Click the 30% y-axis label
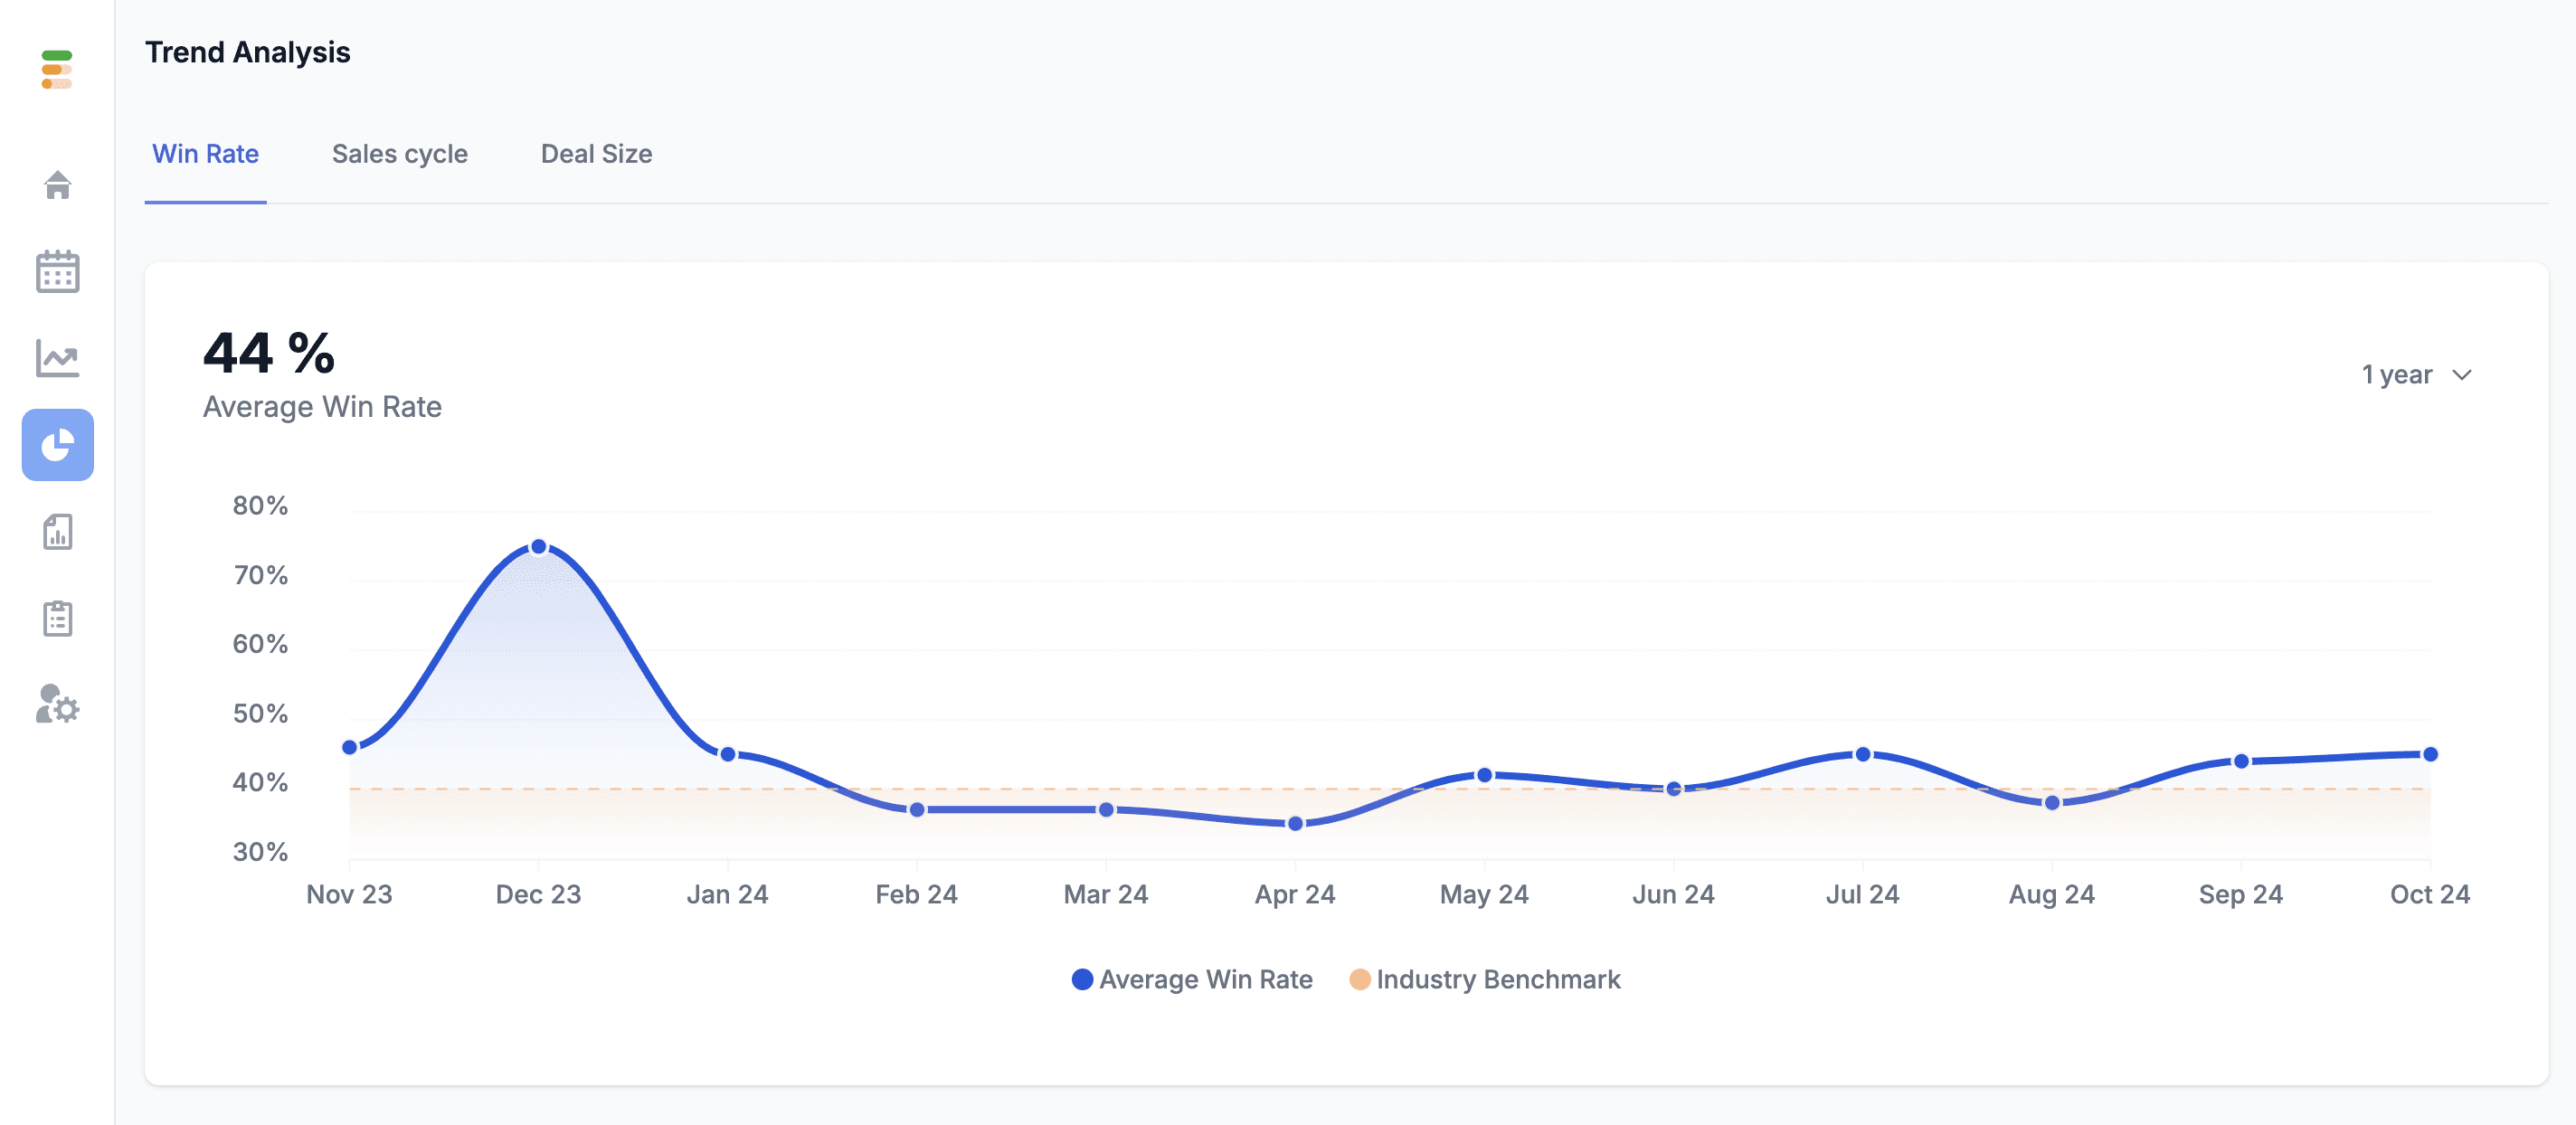Viewport: 2576px width, 1125px height. (260, 852)
